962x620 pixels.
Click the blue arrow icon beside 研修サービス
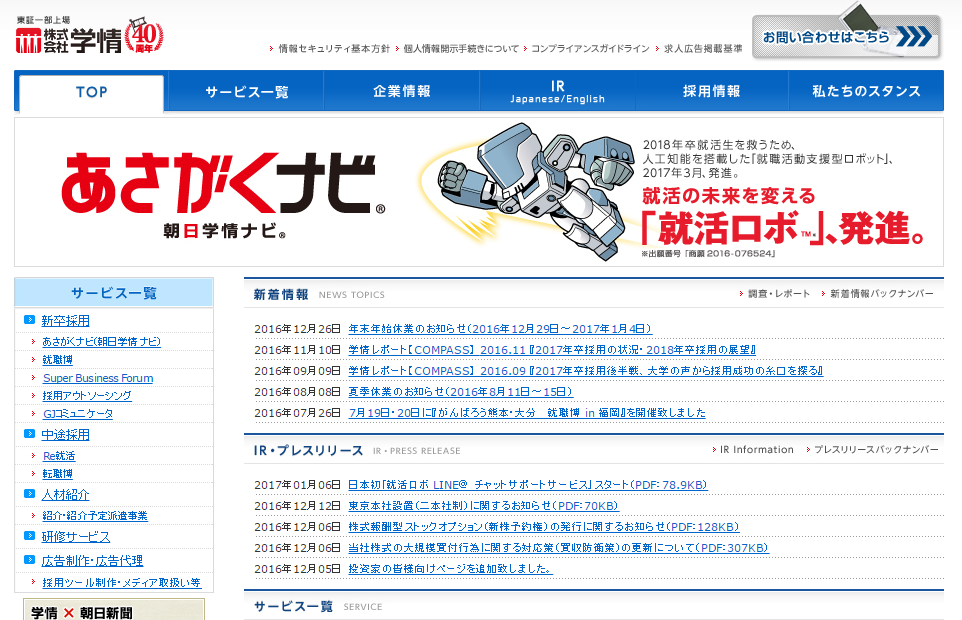coord(29,537)
